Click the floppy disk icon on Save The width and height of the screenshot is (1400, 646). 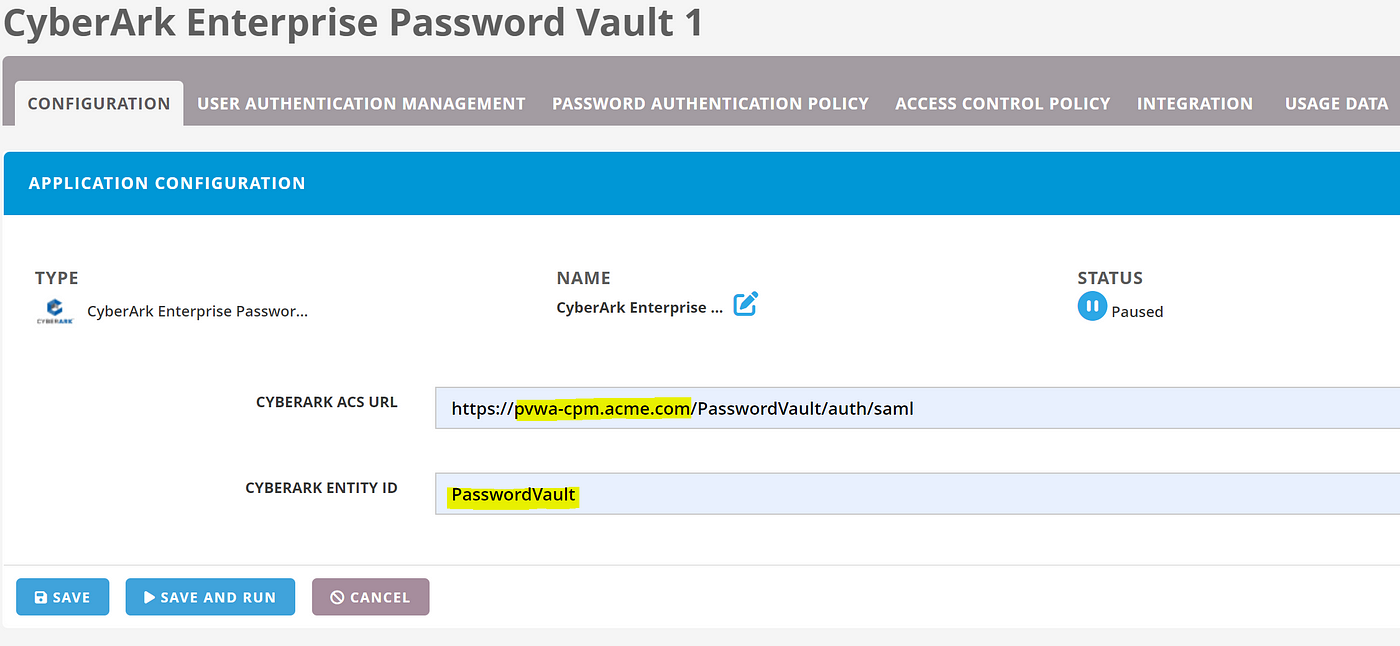[41, 598]
